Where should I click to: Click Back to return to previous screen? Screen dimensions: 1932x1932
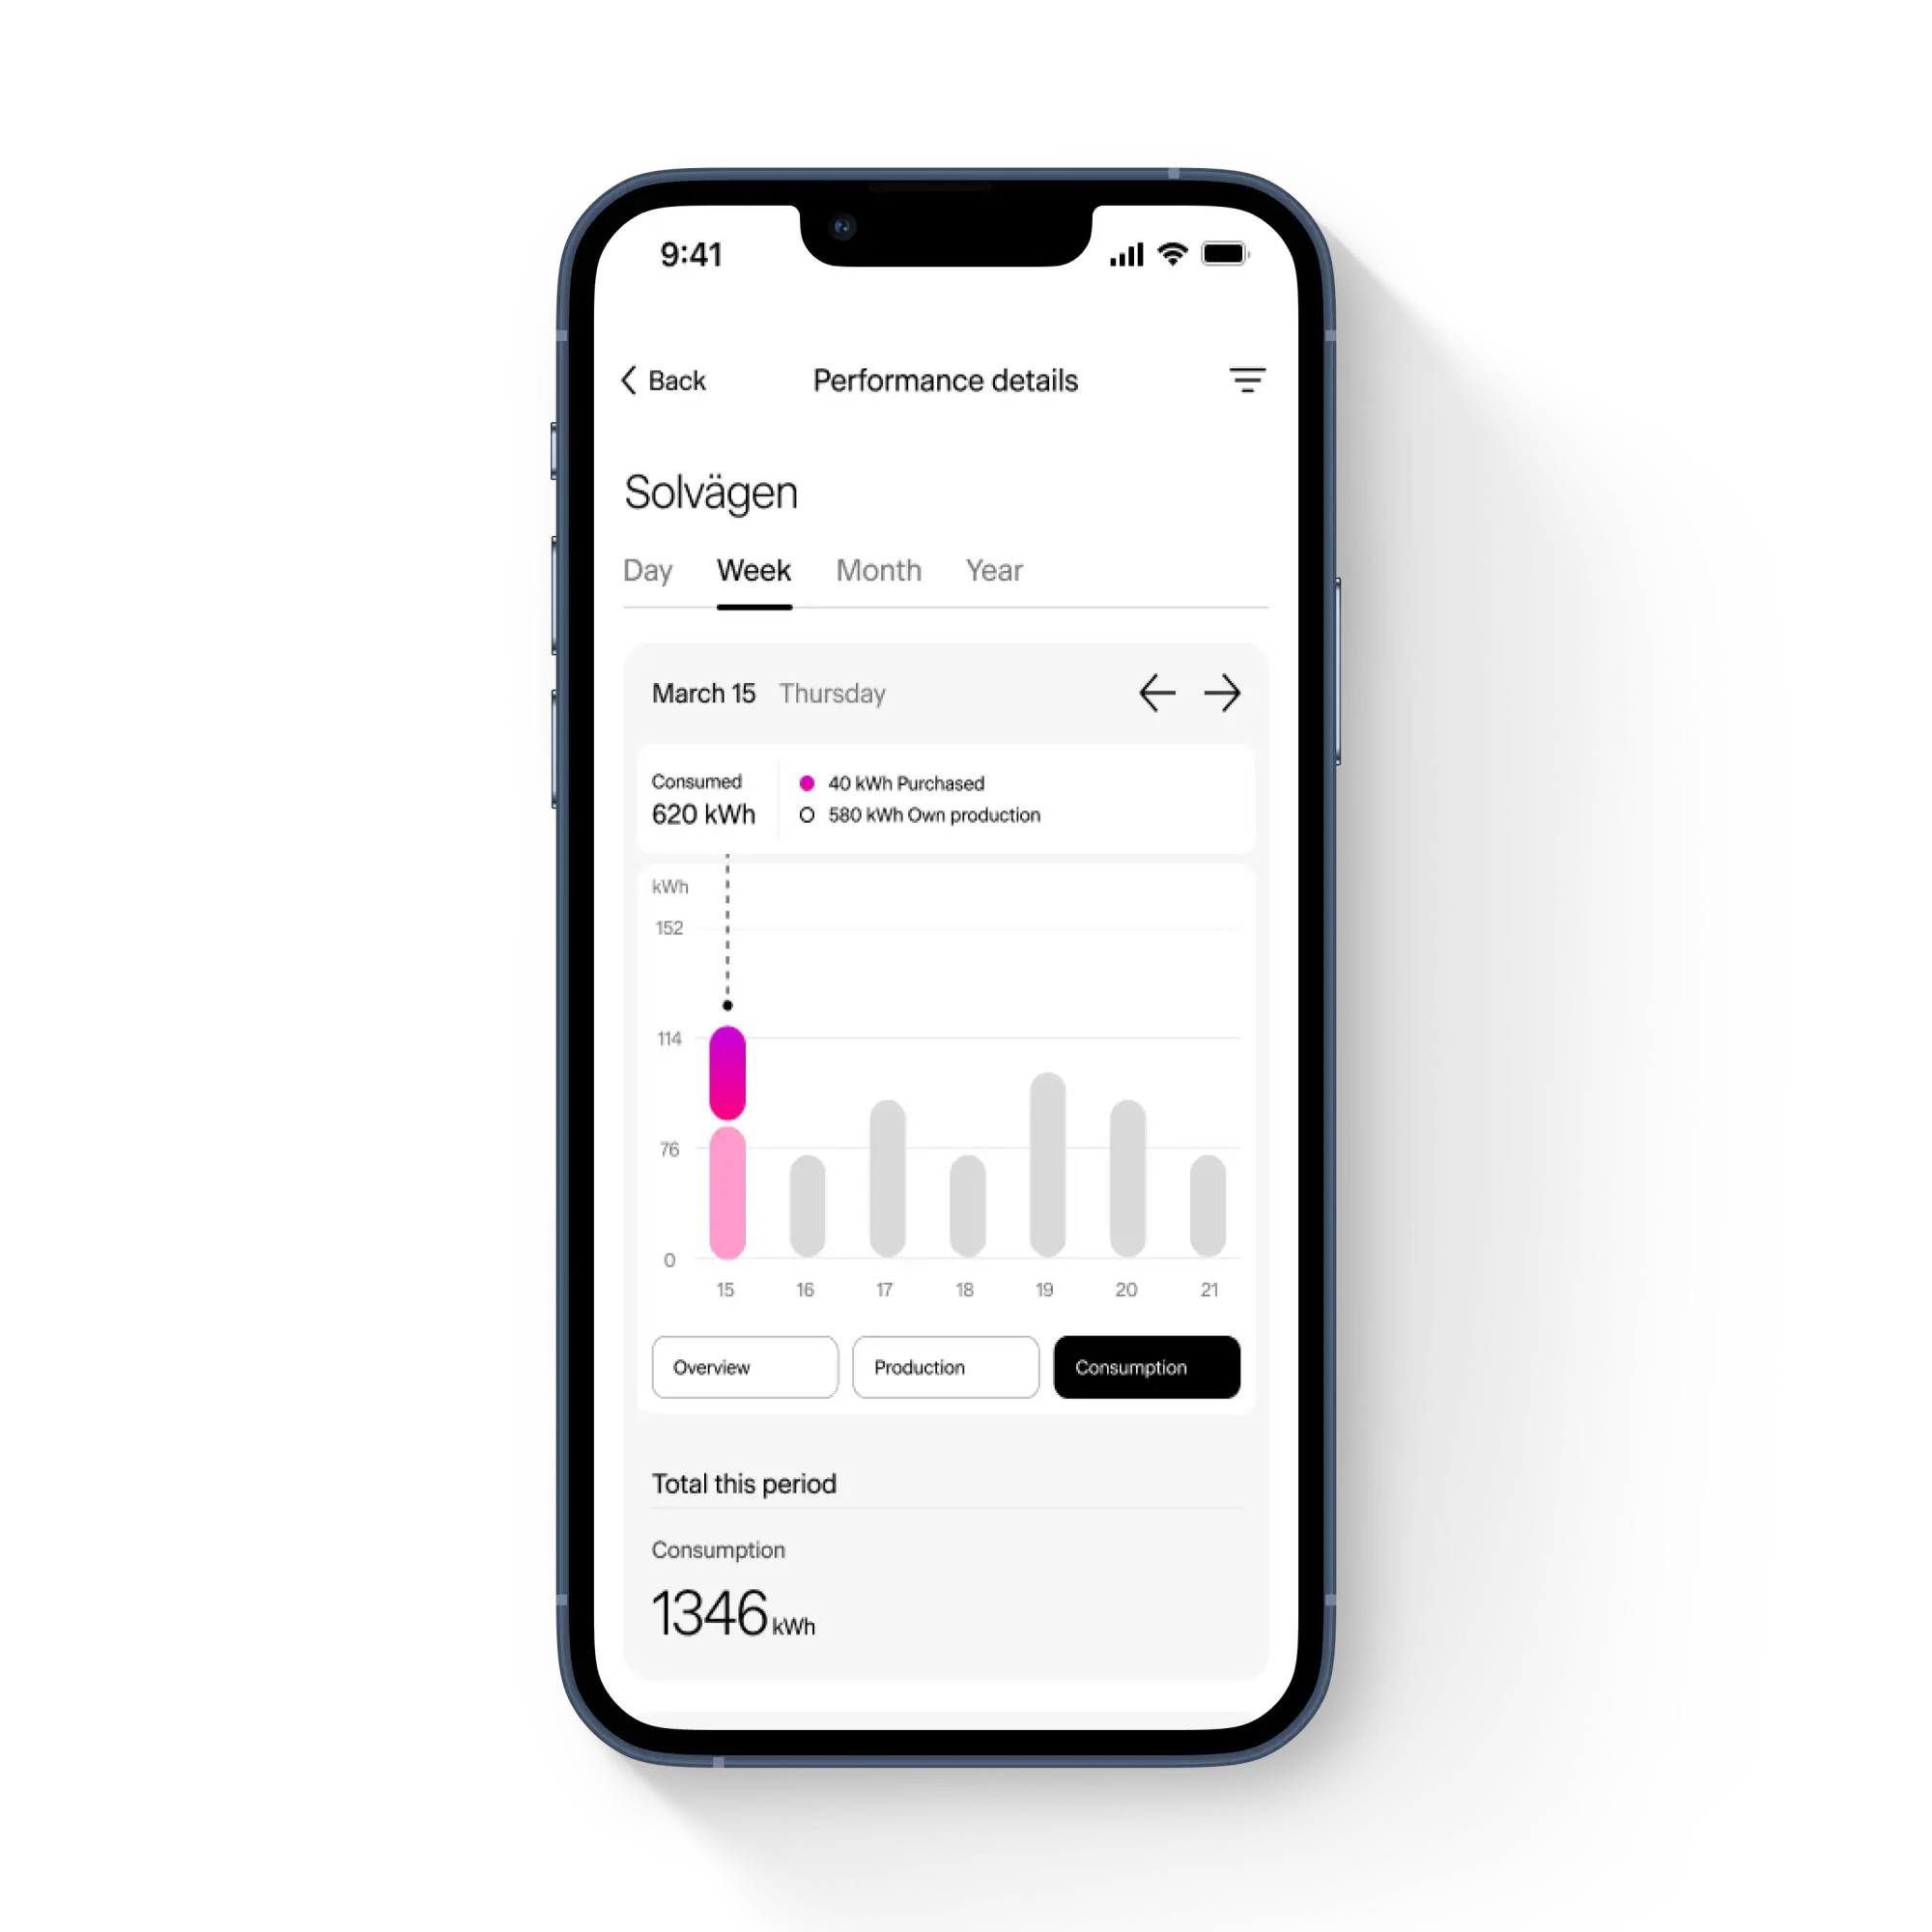tap(674, 381)
